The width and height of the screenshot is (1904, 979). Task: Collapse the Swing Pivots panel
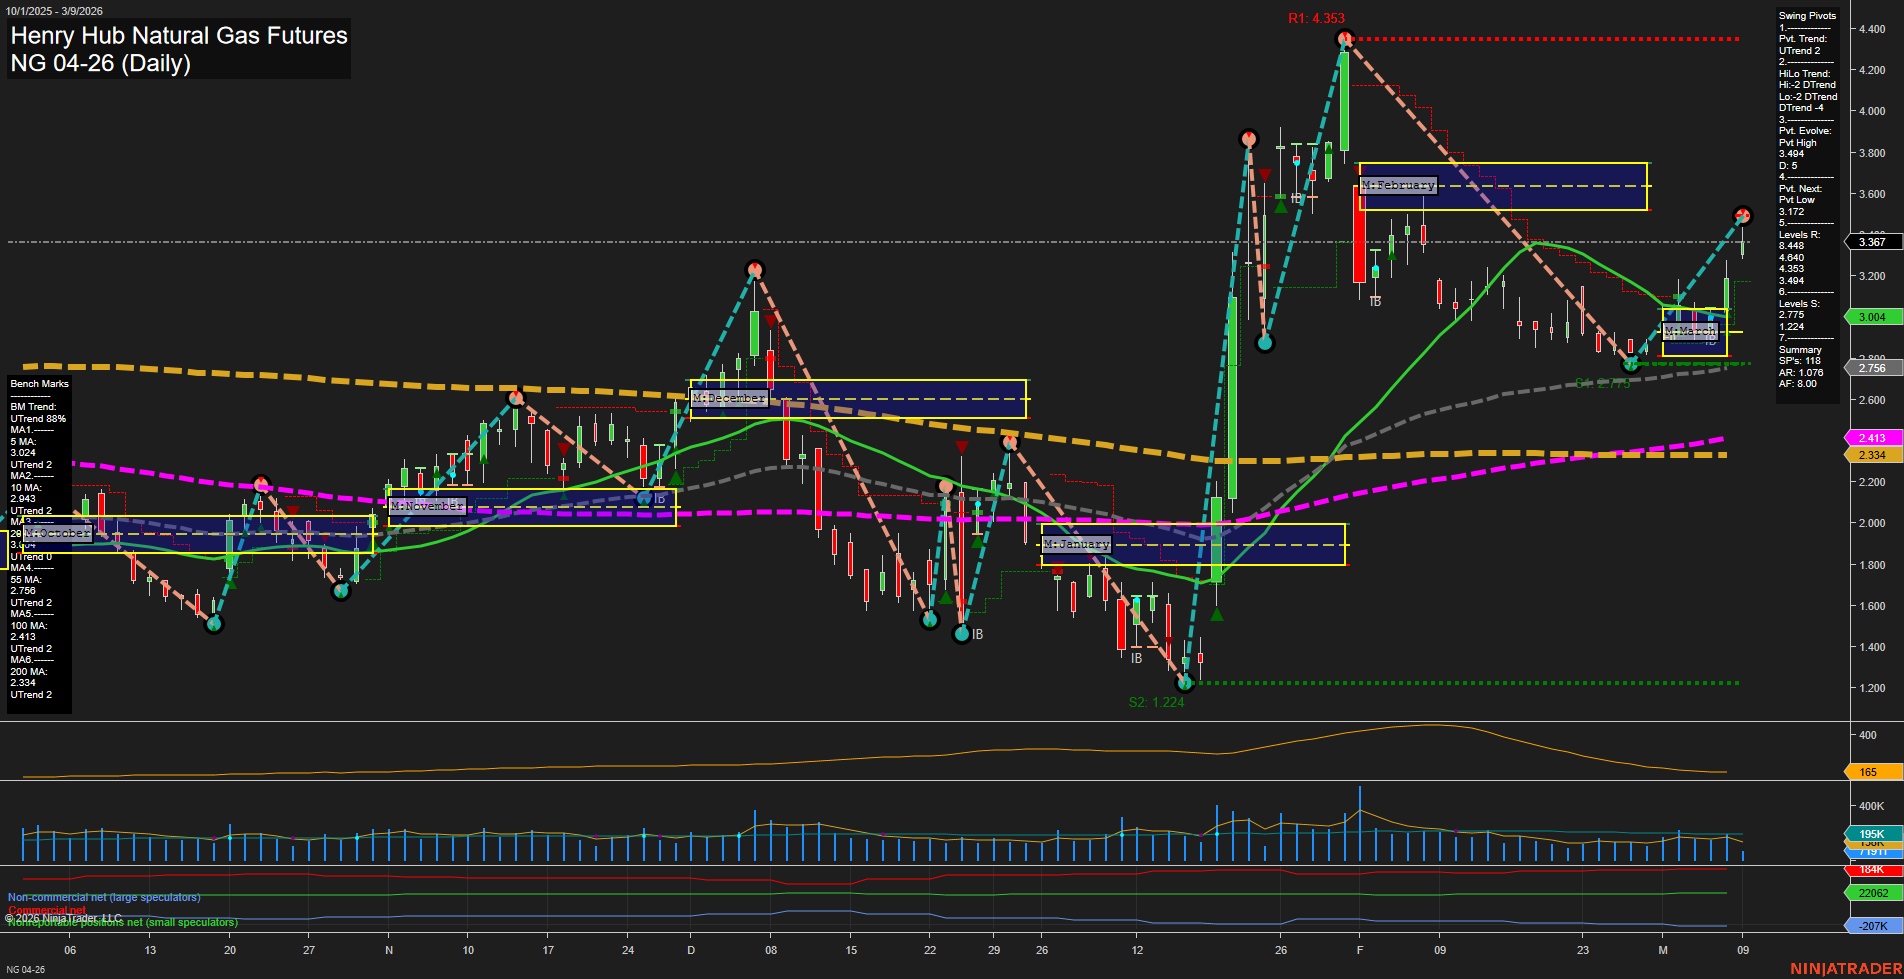click(1806, 15)
